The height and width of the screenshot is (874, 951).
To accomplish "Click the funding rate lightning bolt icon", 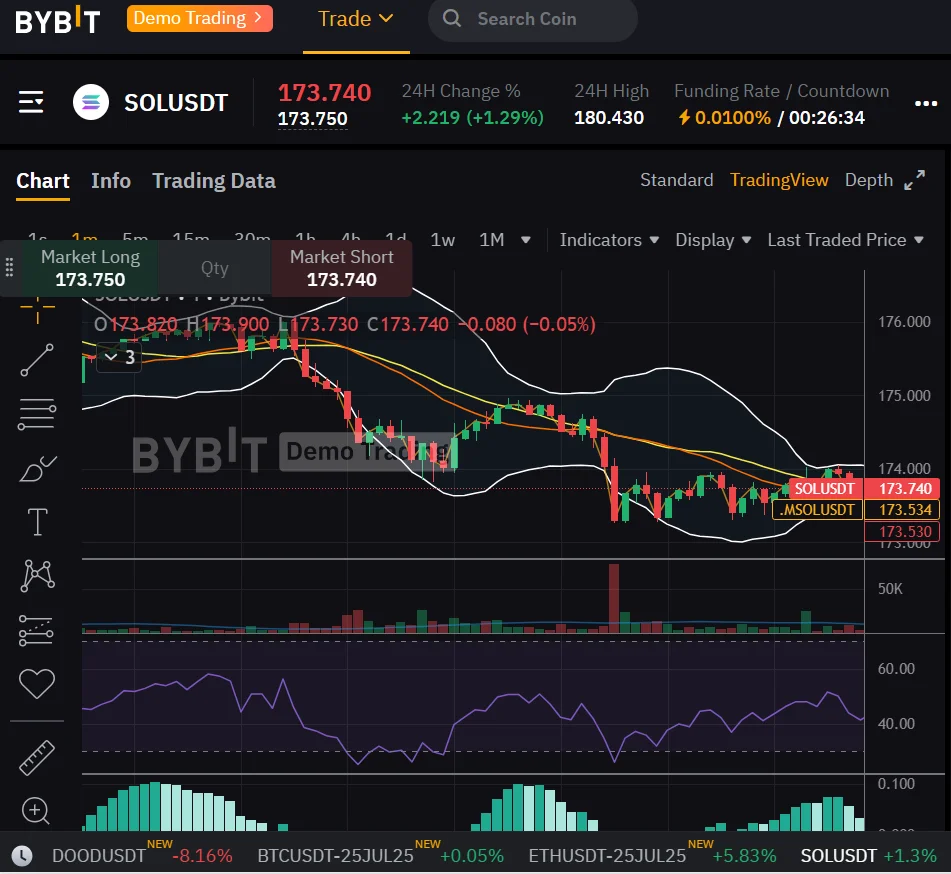I will click(x=684, y=117).
